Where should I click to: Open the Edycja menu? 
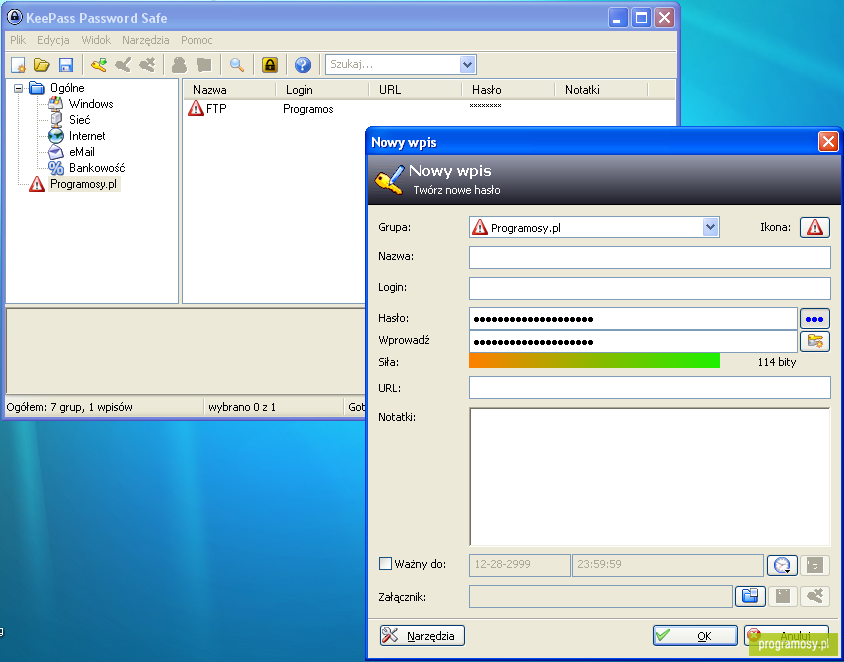click(53, 40)
